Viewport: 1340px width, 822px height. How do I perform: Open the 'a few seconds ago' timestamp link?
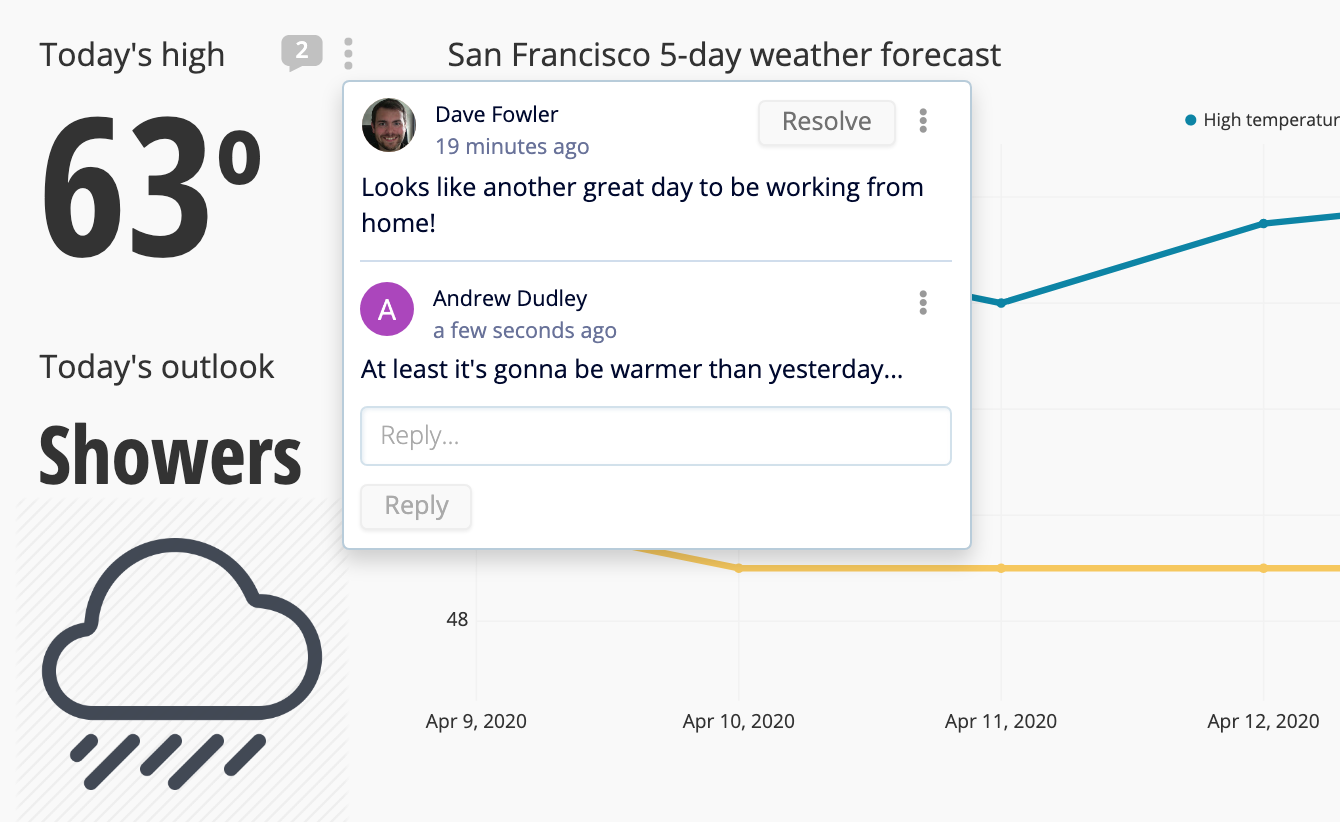524,330
